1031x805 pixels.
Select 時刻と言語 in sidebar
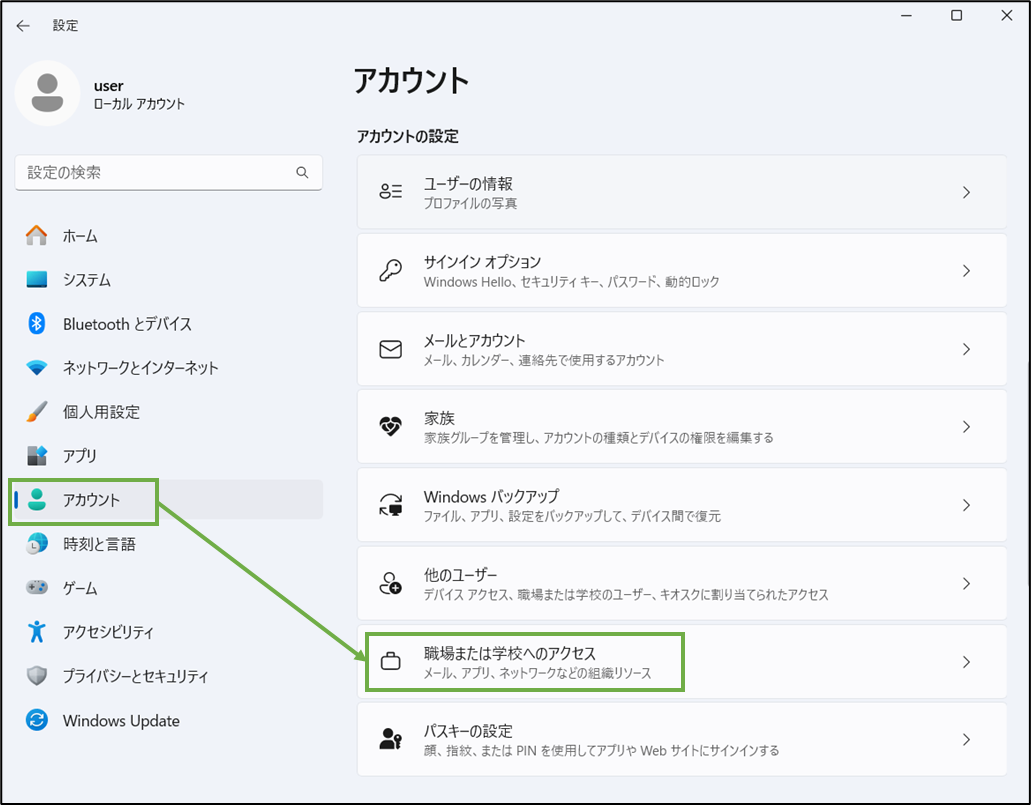point(168,543)
